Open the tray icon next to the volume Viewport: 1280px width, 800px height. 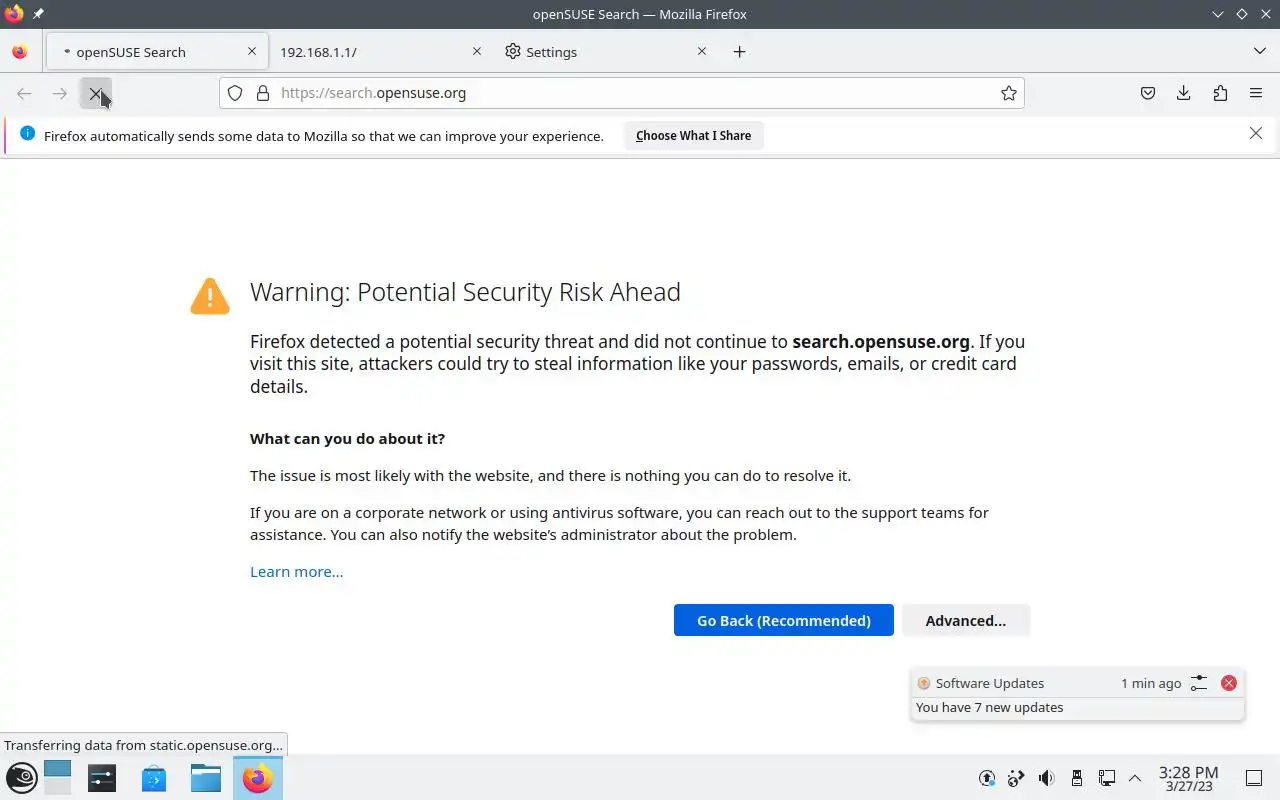click(x=1016, y=778)
